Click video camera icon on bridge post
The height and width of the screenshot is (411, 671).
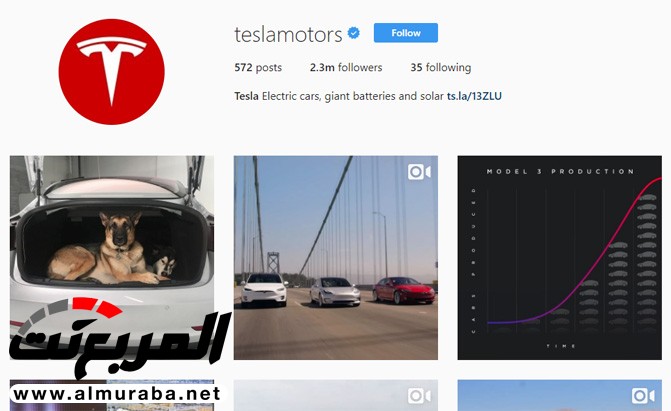coord(419,172)
